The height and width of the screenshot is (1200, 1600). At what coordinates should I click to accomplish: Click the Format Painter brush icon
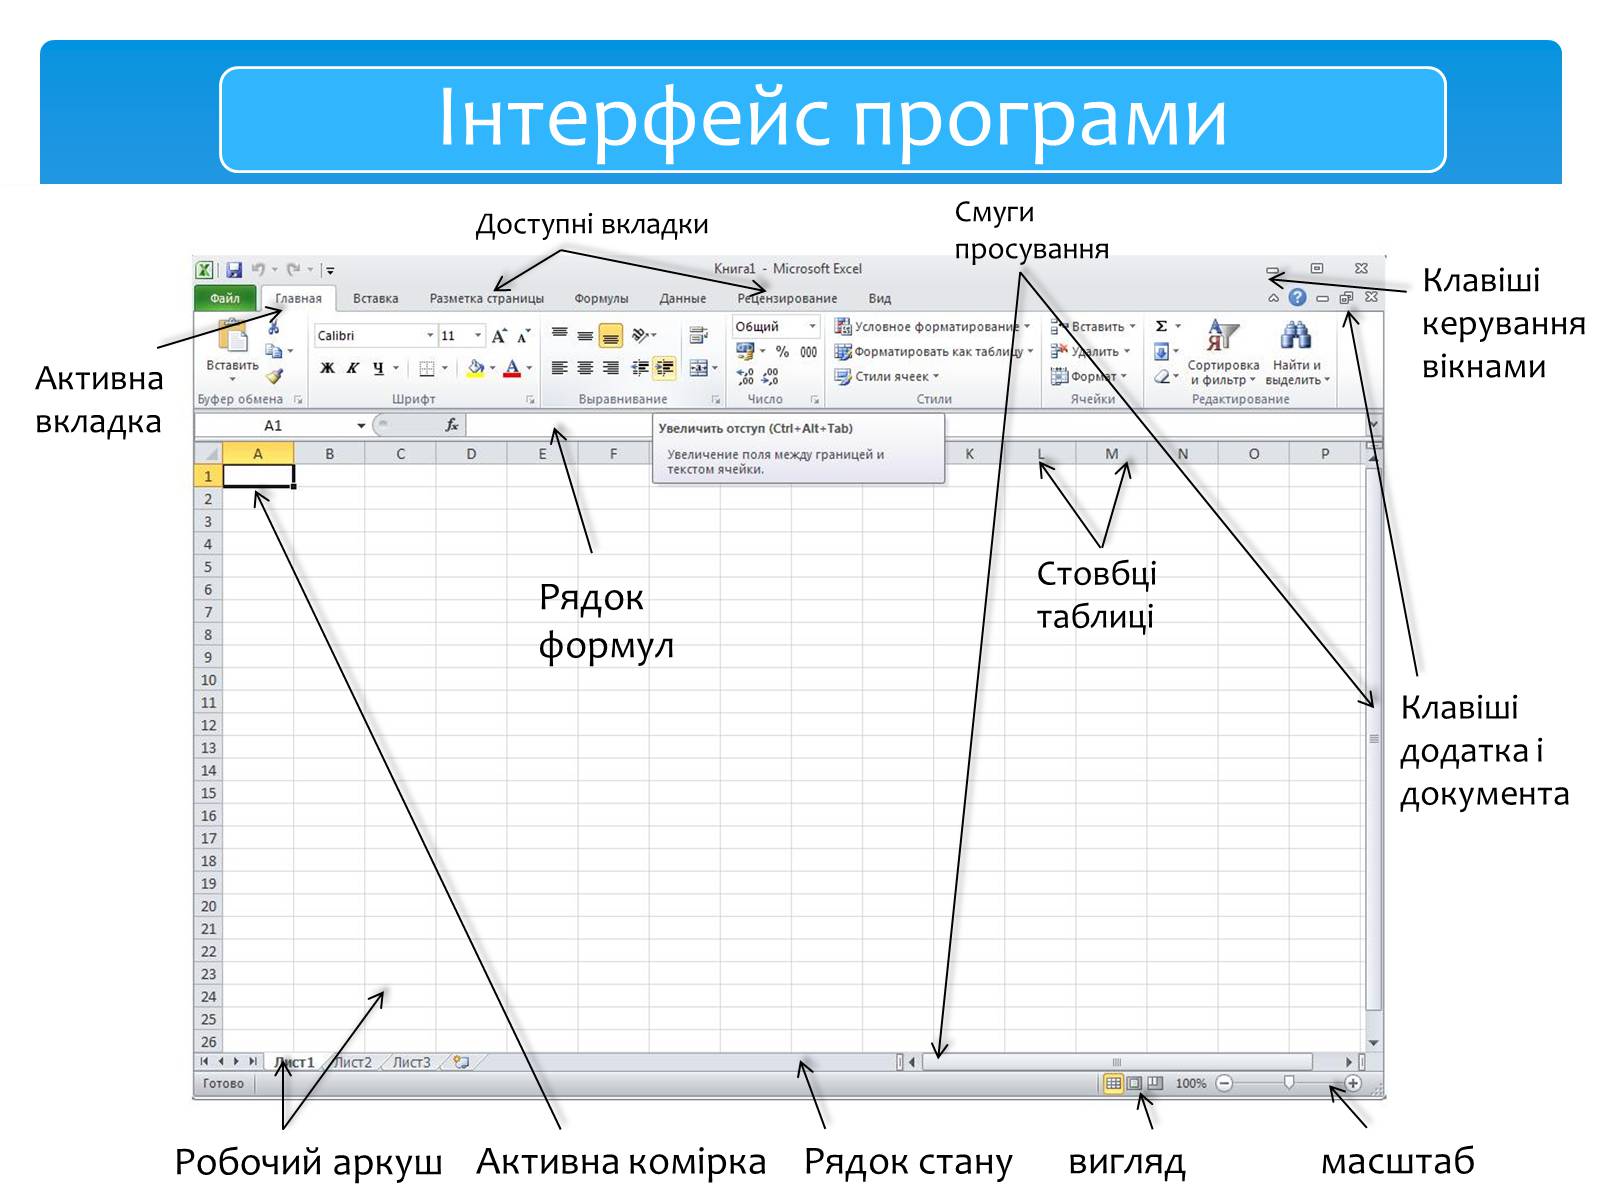click(x=274, y=377)
